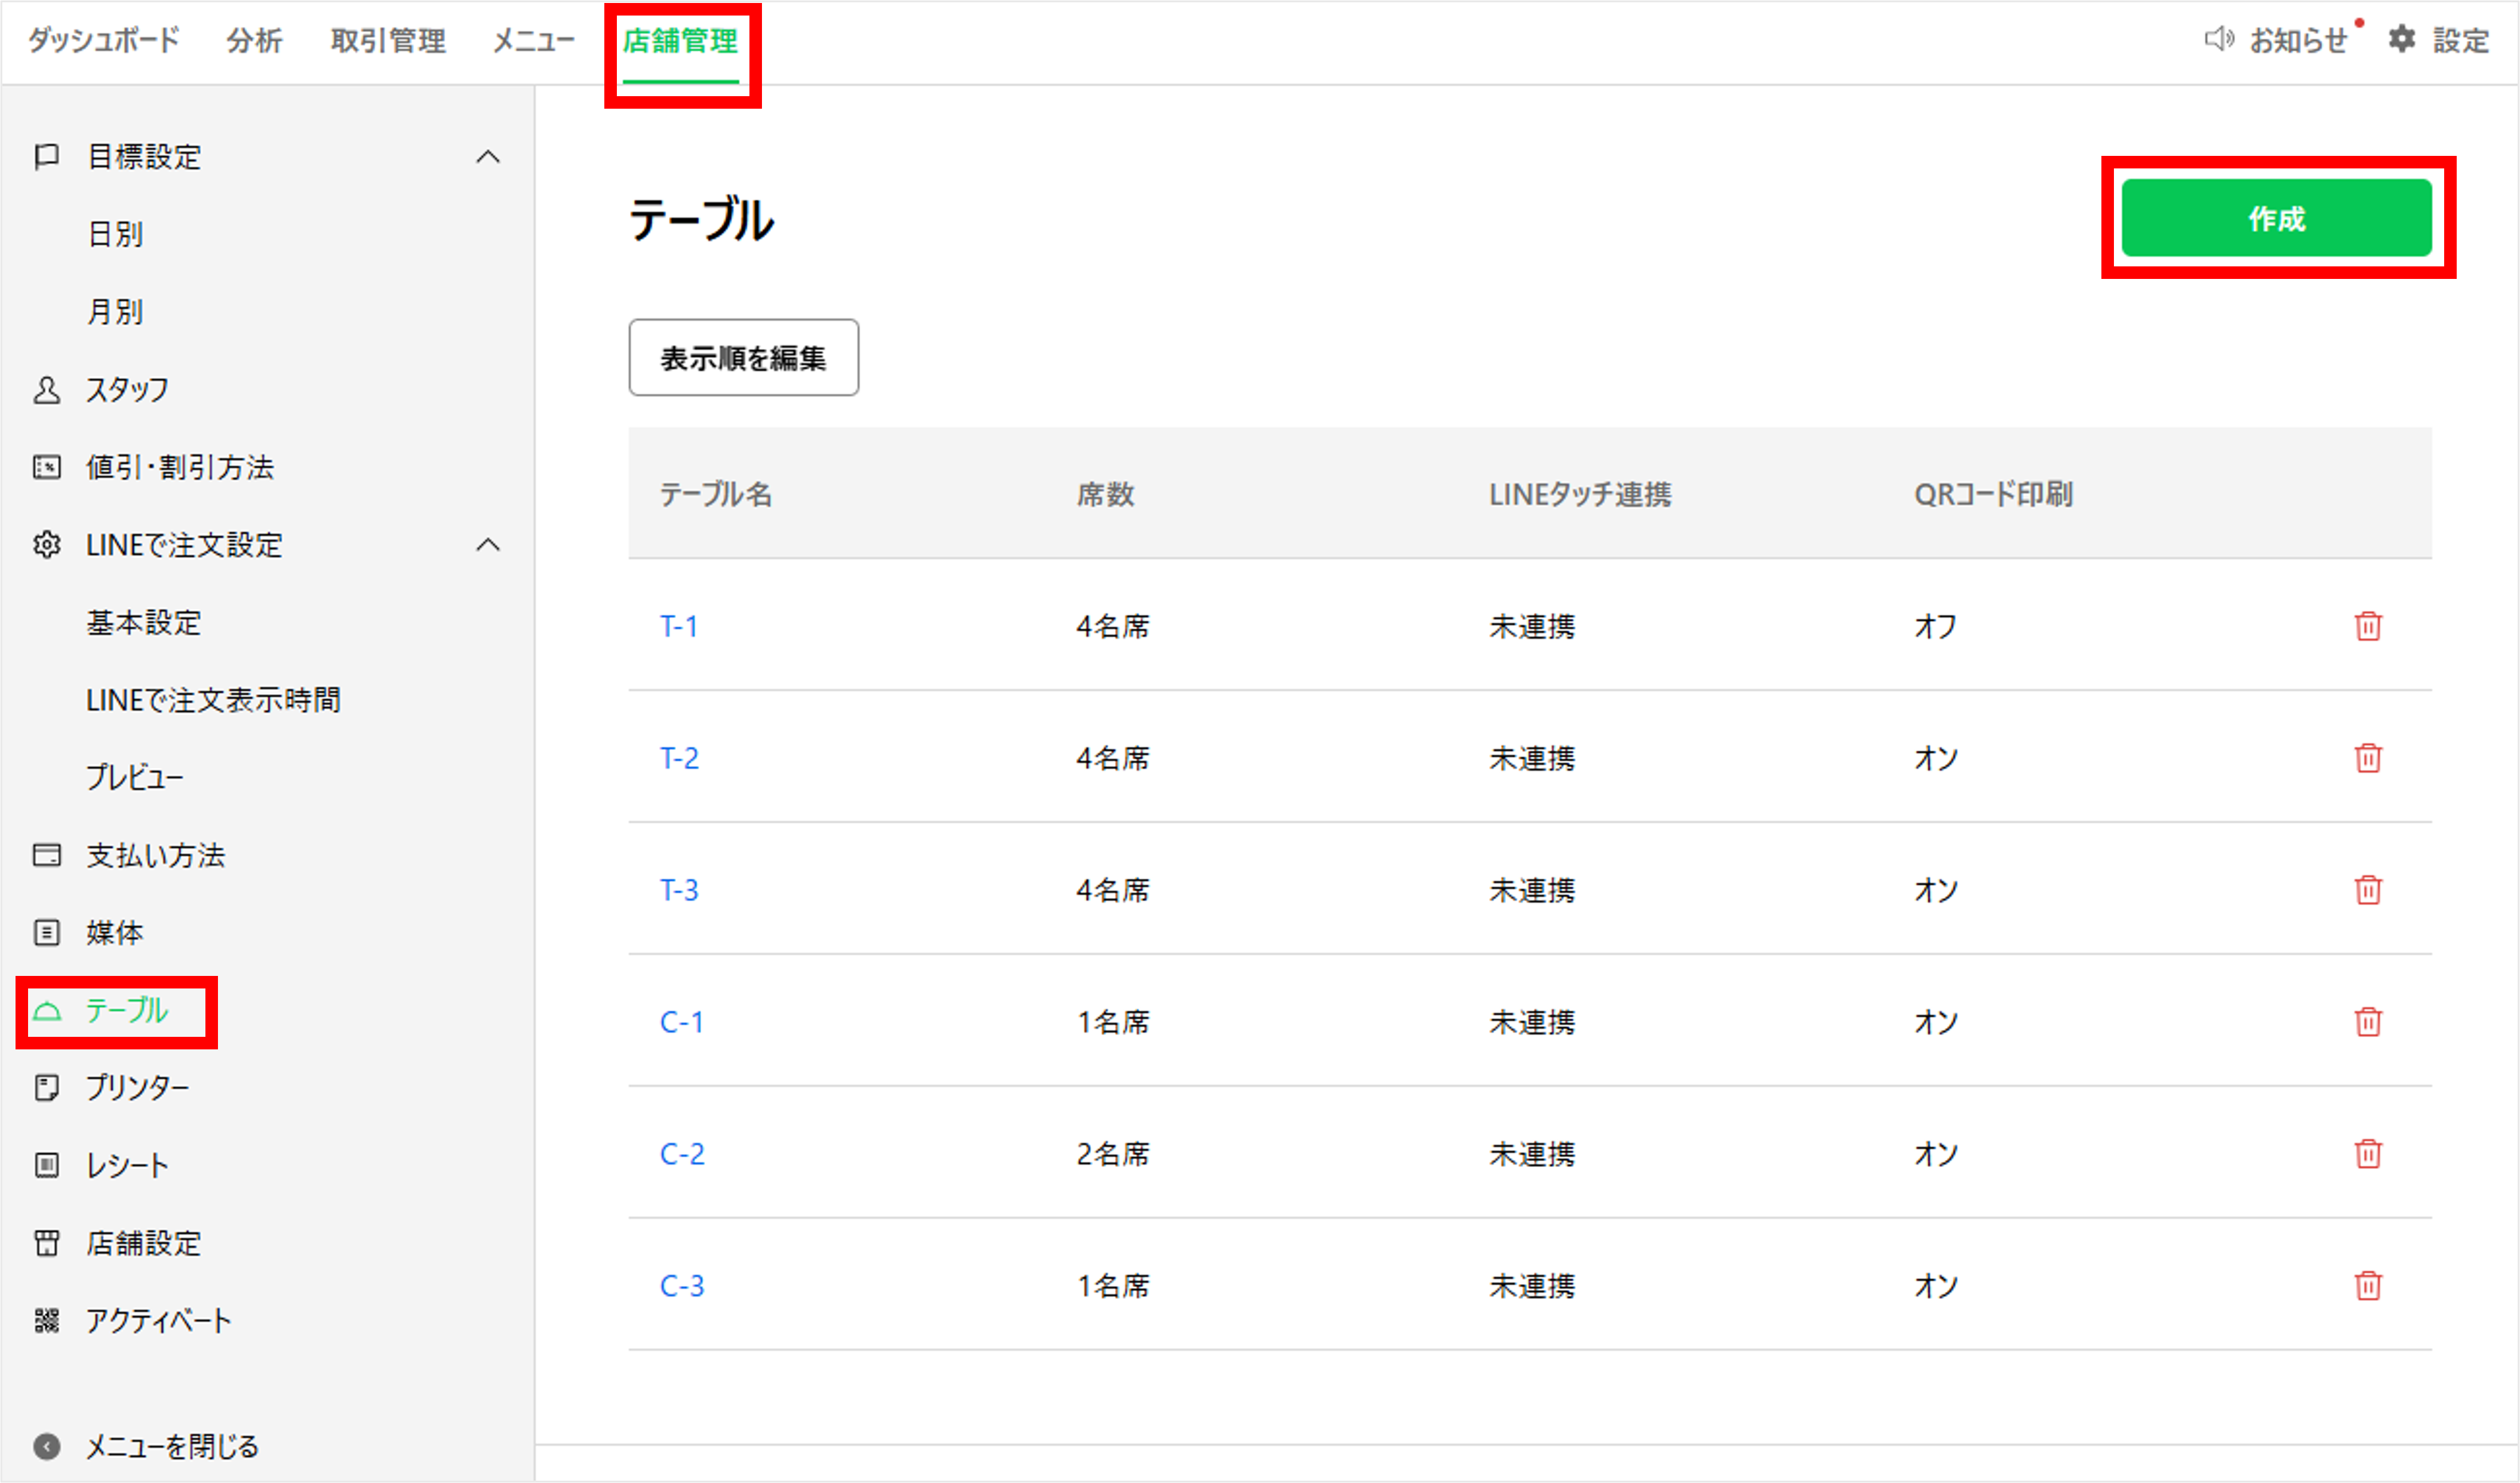Image resolution: width=2520 pixels, height=1483 pixels.
Task: Delete table T-3 with its trash icon
Action: click(2368, 890)
